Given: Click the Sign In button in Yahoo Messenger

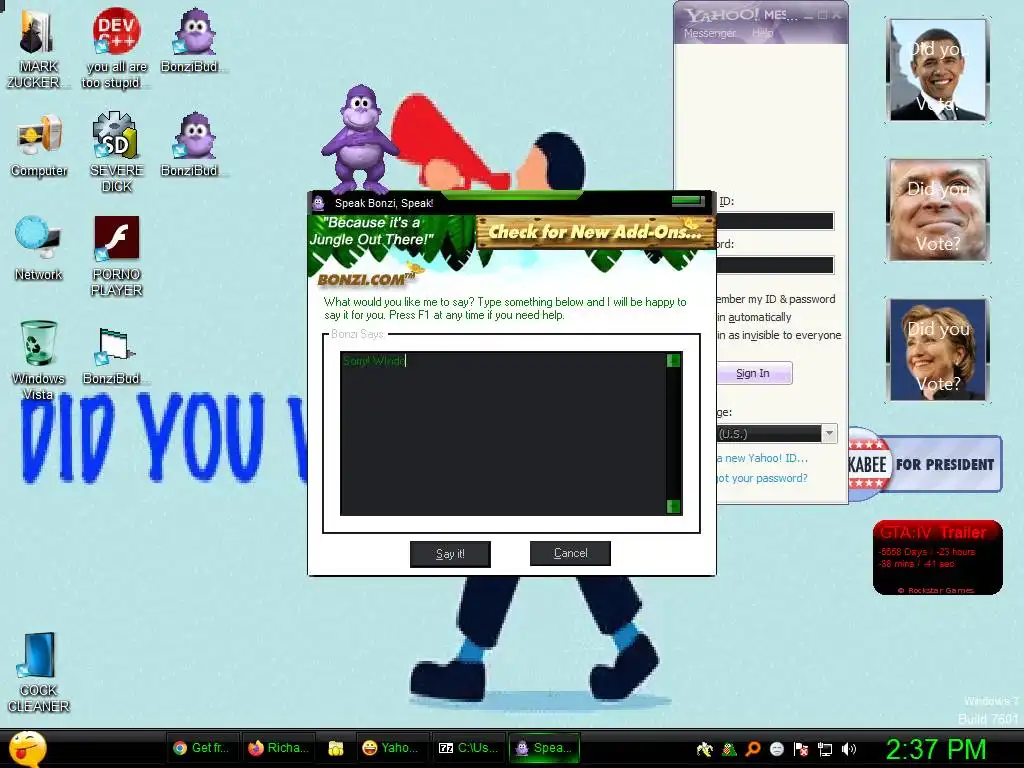Looking at the screenshot, I should pos(754,373).
